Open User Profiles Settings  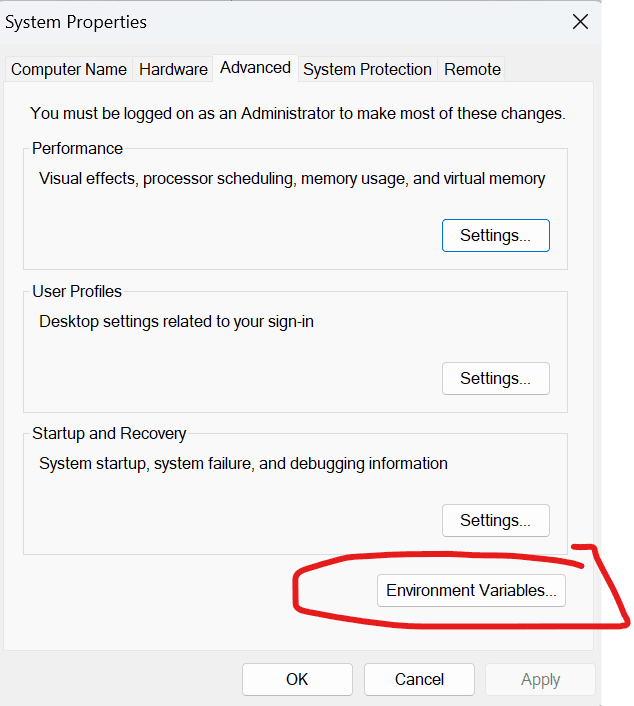click(495, 378)
